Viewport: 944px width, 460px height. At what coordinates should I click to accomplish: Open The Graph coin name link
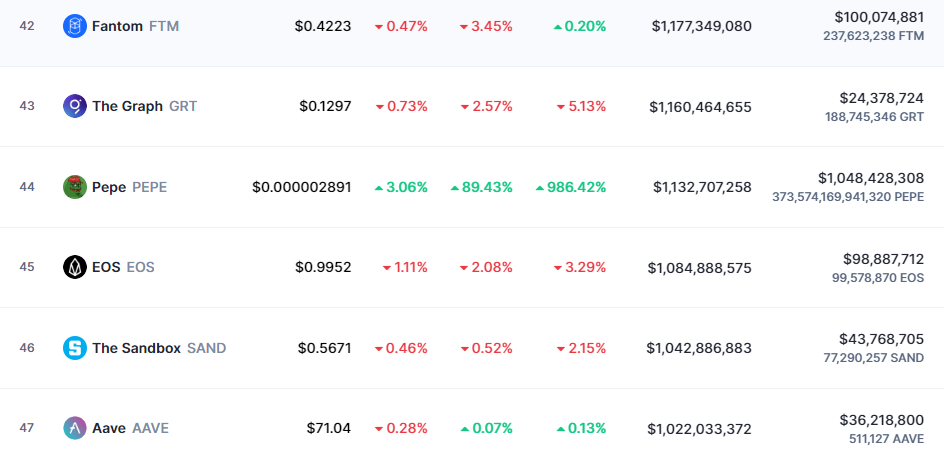[x=127, y=106]
